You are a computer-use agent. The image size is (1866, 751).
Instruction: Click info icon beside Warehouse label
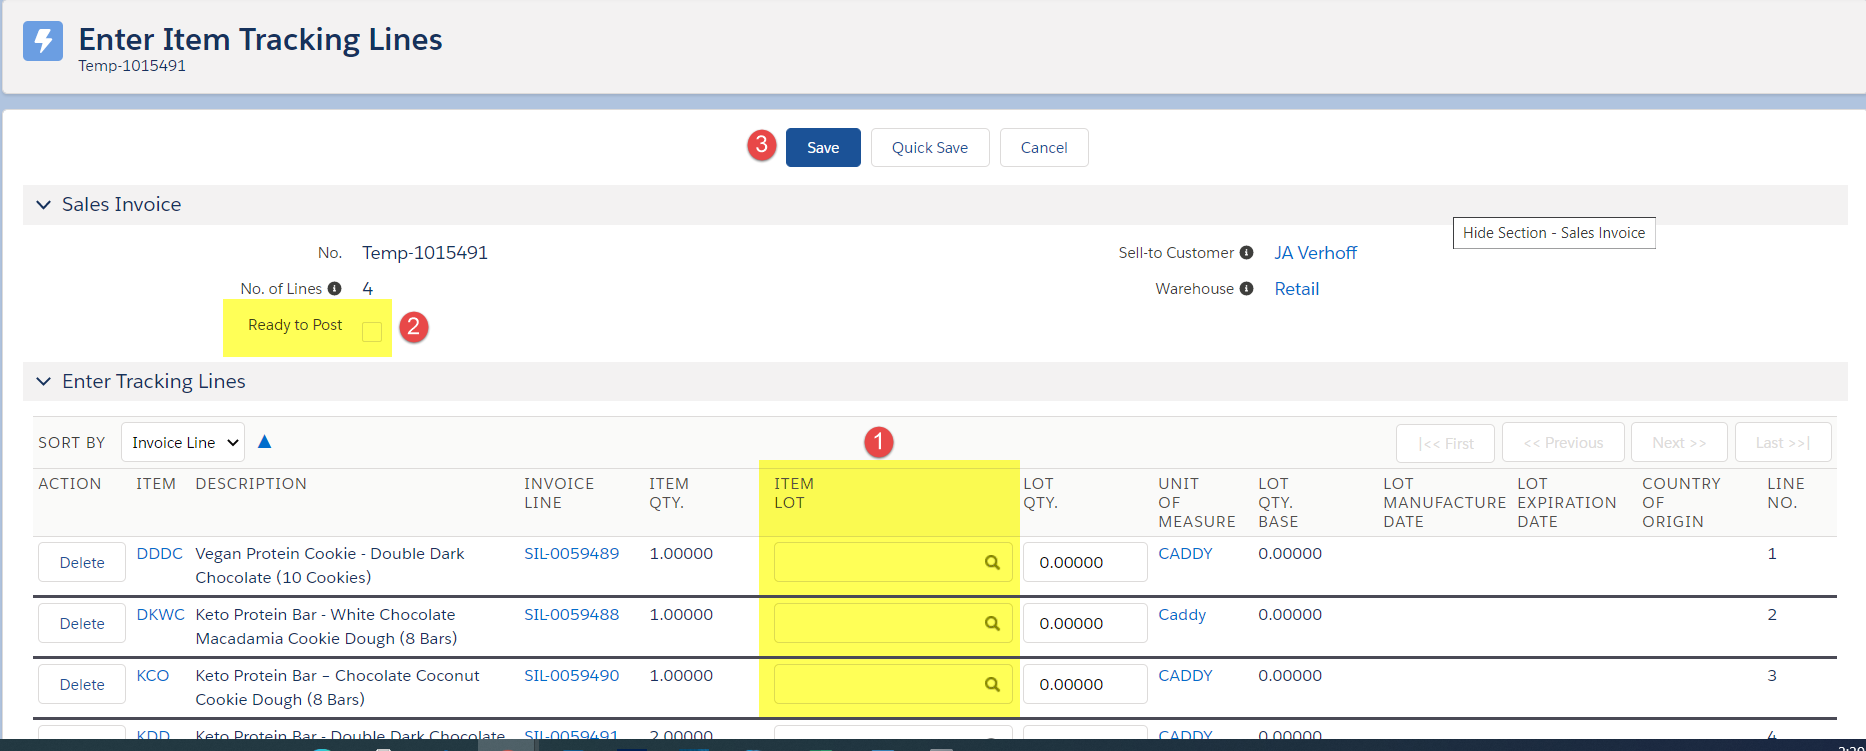point(1246,288)
